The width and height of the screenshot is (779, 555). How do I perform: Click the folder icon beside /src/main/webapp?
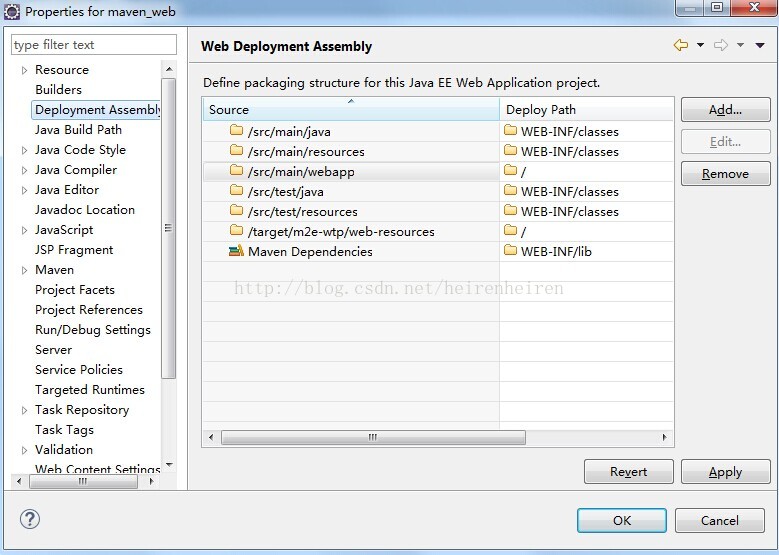(x=236, y=171)
